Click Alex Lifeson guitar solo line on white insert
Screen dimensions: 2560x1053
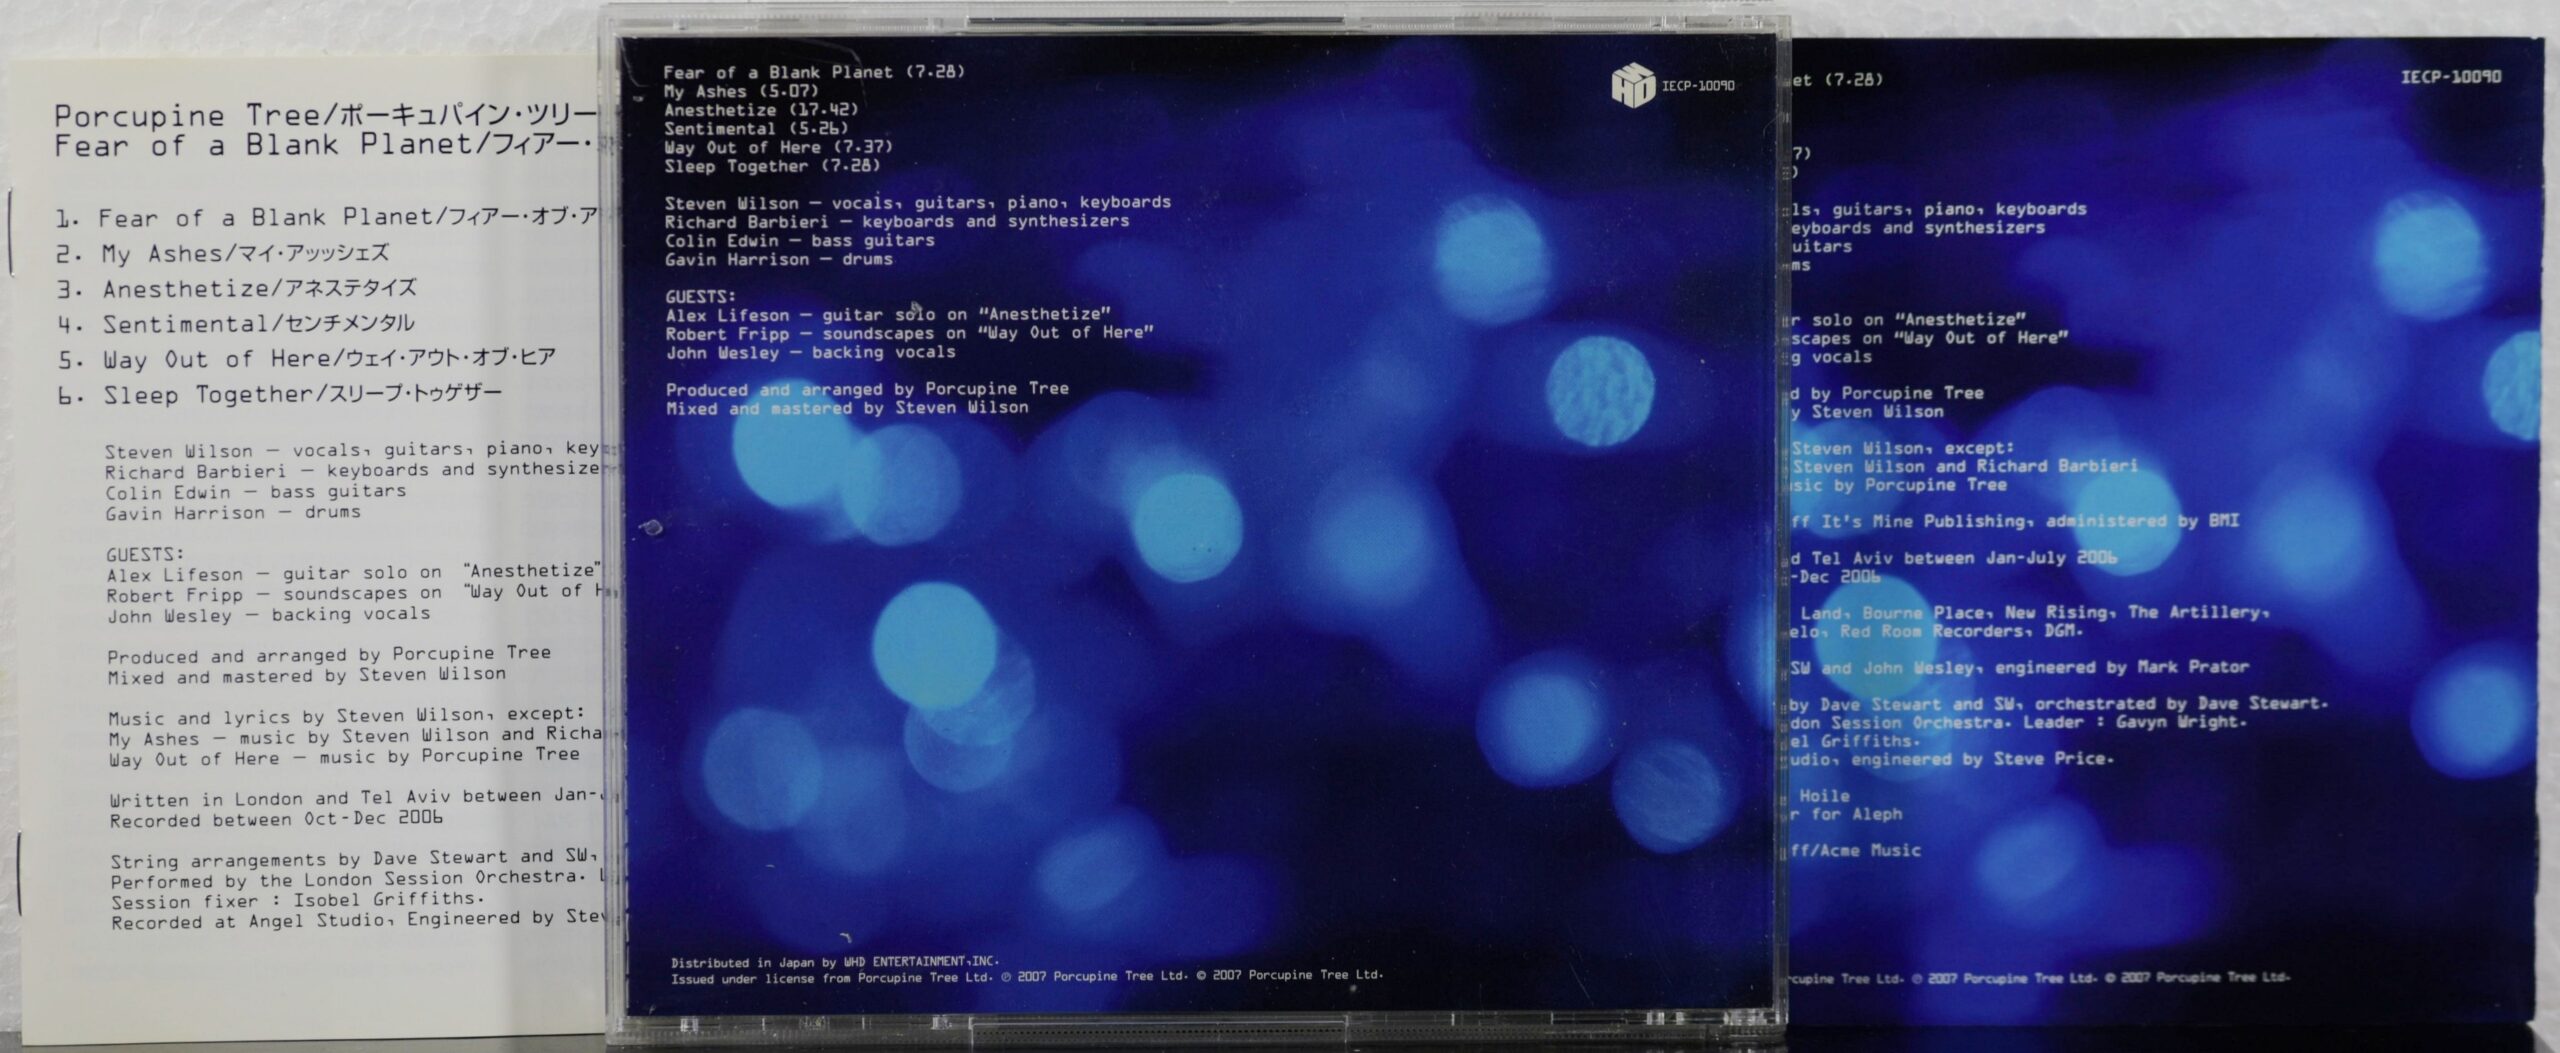[355, 573]
